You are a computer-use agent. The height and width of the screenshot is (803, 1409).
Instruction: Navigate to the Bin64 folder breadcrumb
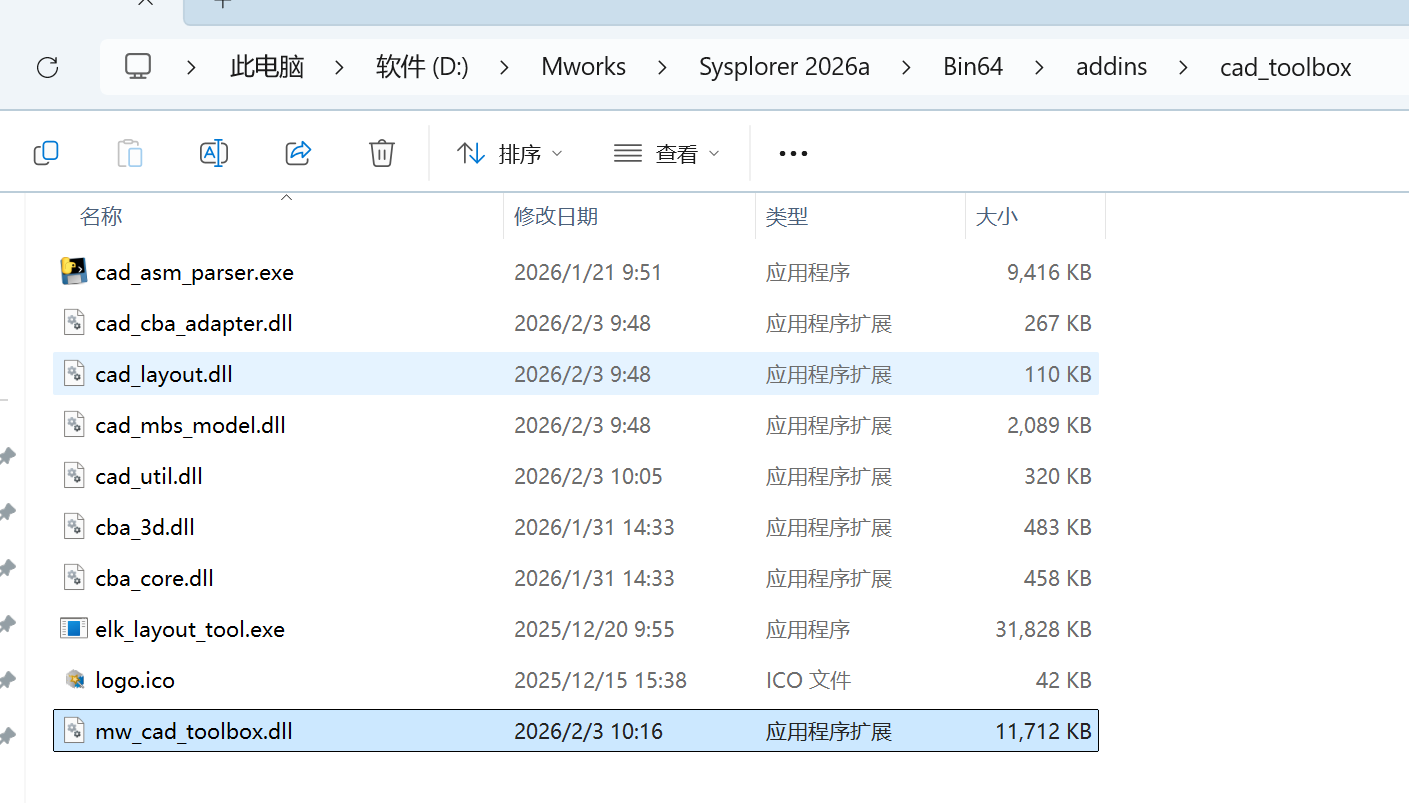pos(973,67)
